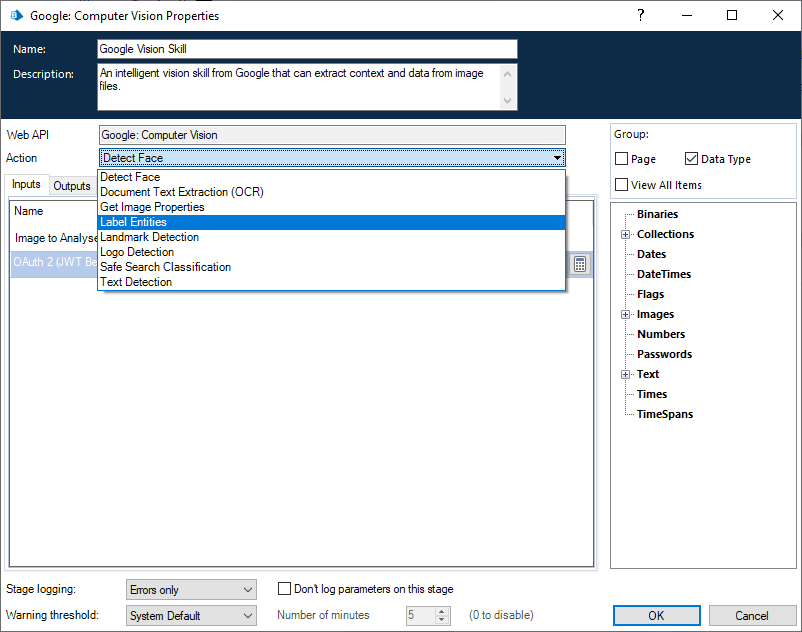Select Flags in the data tree
The width and height of the screenshot is (802, 632).
pyautogui.click(x=650, y=294)
